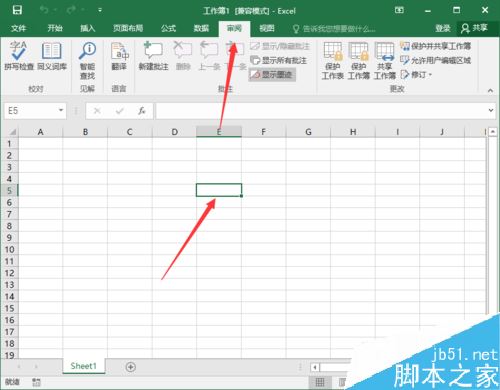Go to 上一条 previous comment

(209, 56)
